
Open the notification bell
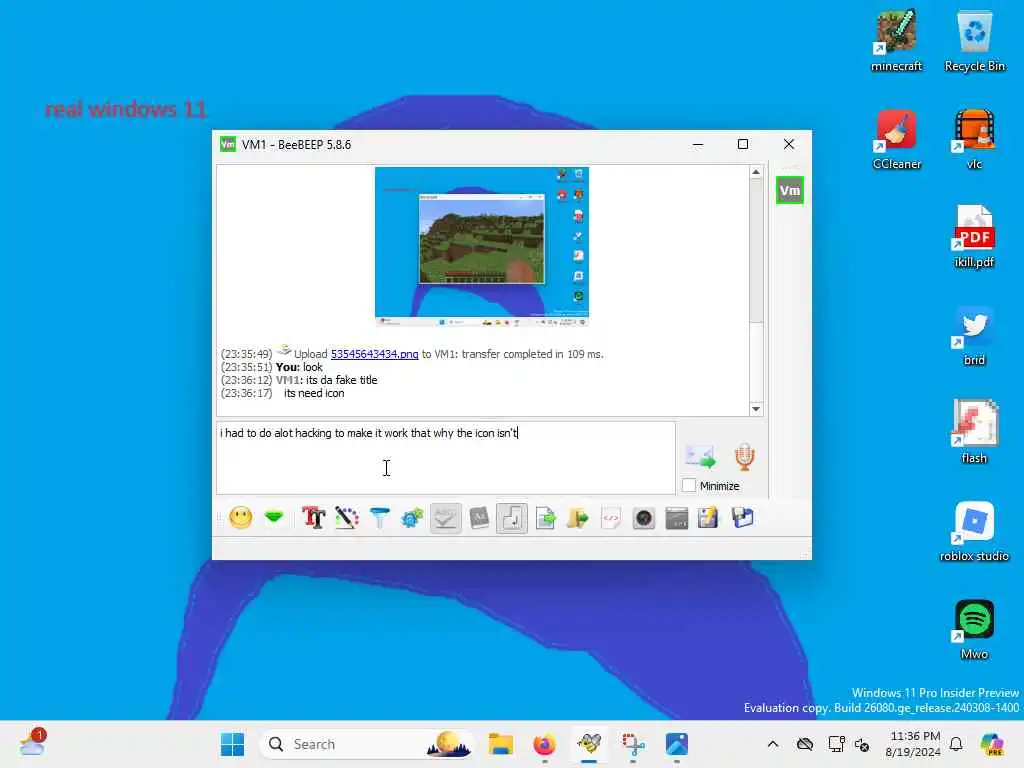[x=956, y=744]
